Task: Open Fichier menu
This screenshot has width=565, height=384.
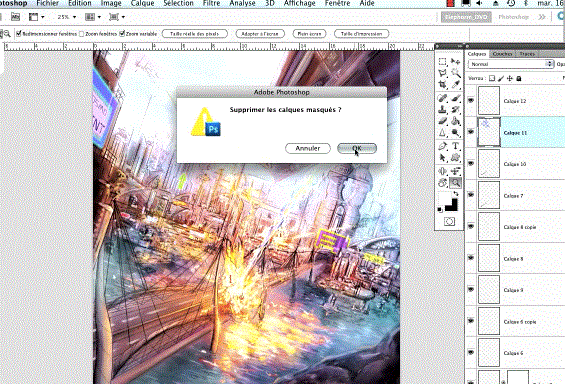Action: [48, 3]
